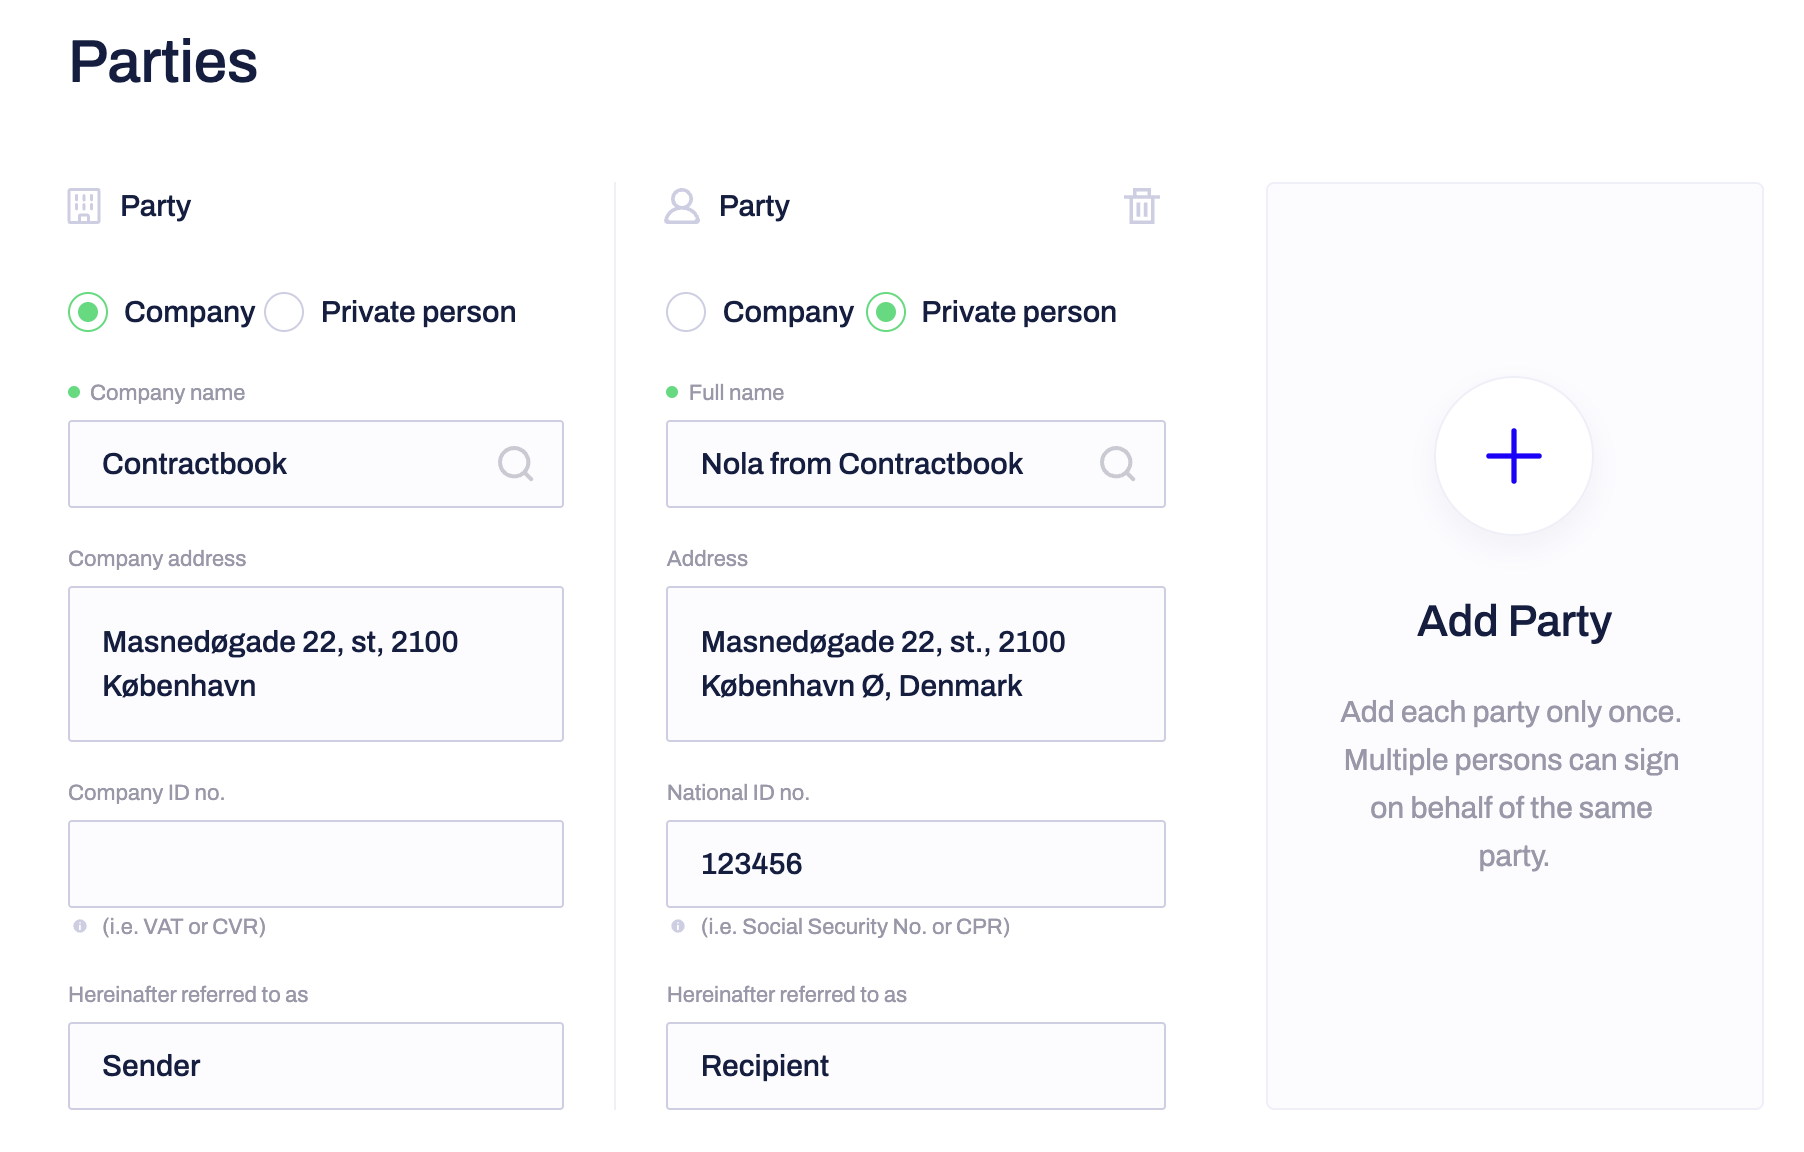Click the Company address label
The image size is (1804, 1152).
tap(157, 558)
